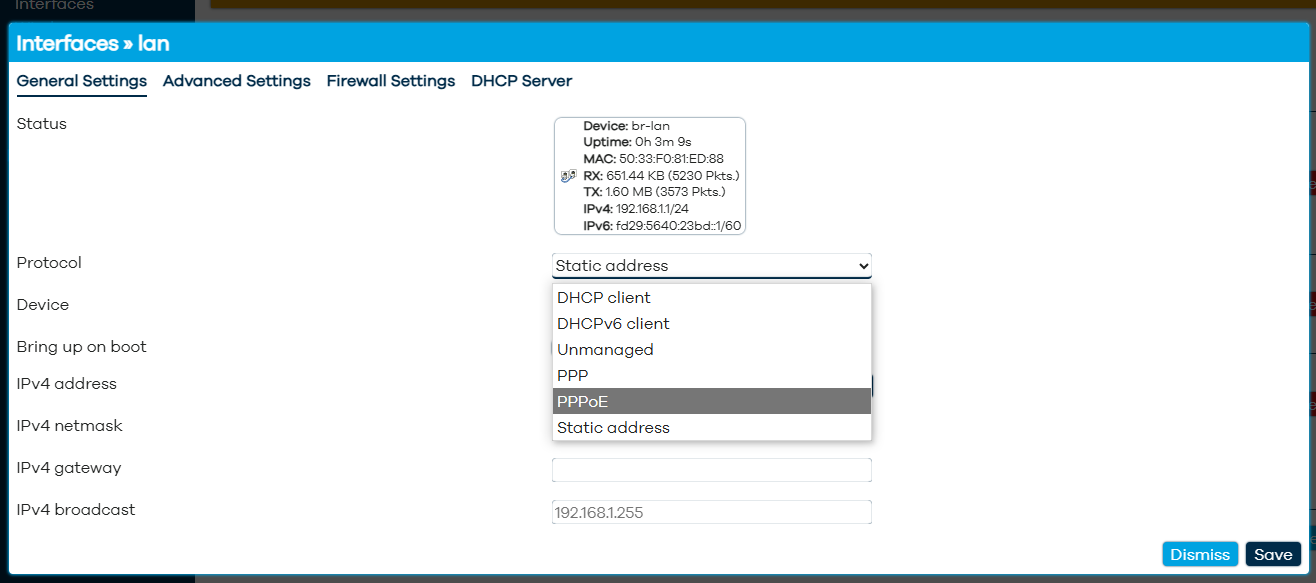Click the 'IPv4 address' label
1316x583 pixels.
pyautogui.click(x=67, y=384)
